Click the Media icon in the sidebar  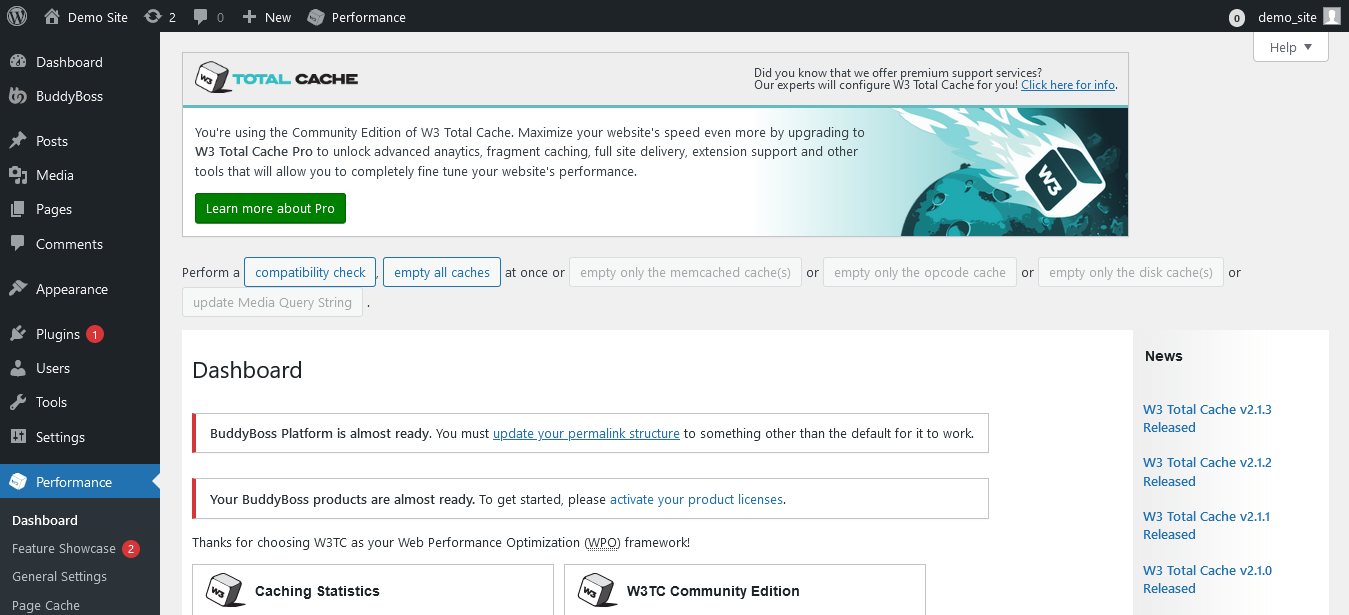[18, 175]
